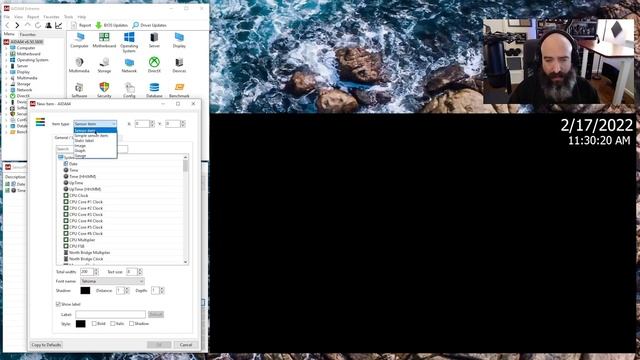Open the Multimedia category icon
640x360 pixels.
click(79, 65)
